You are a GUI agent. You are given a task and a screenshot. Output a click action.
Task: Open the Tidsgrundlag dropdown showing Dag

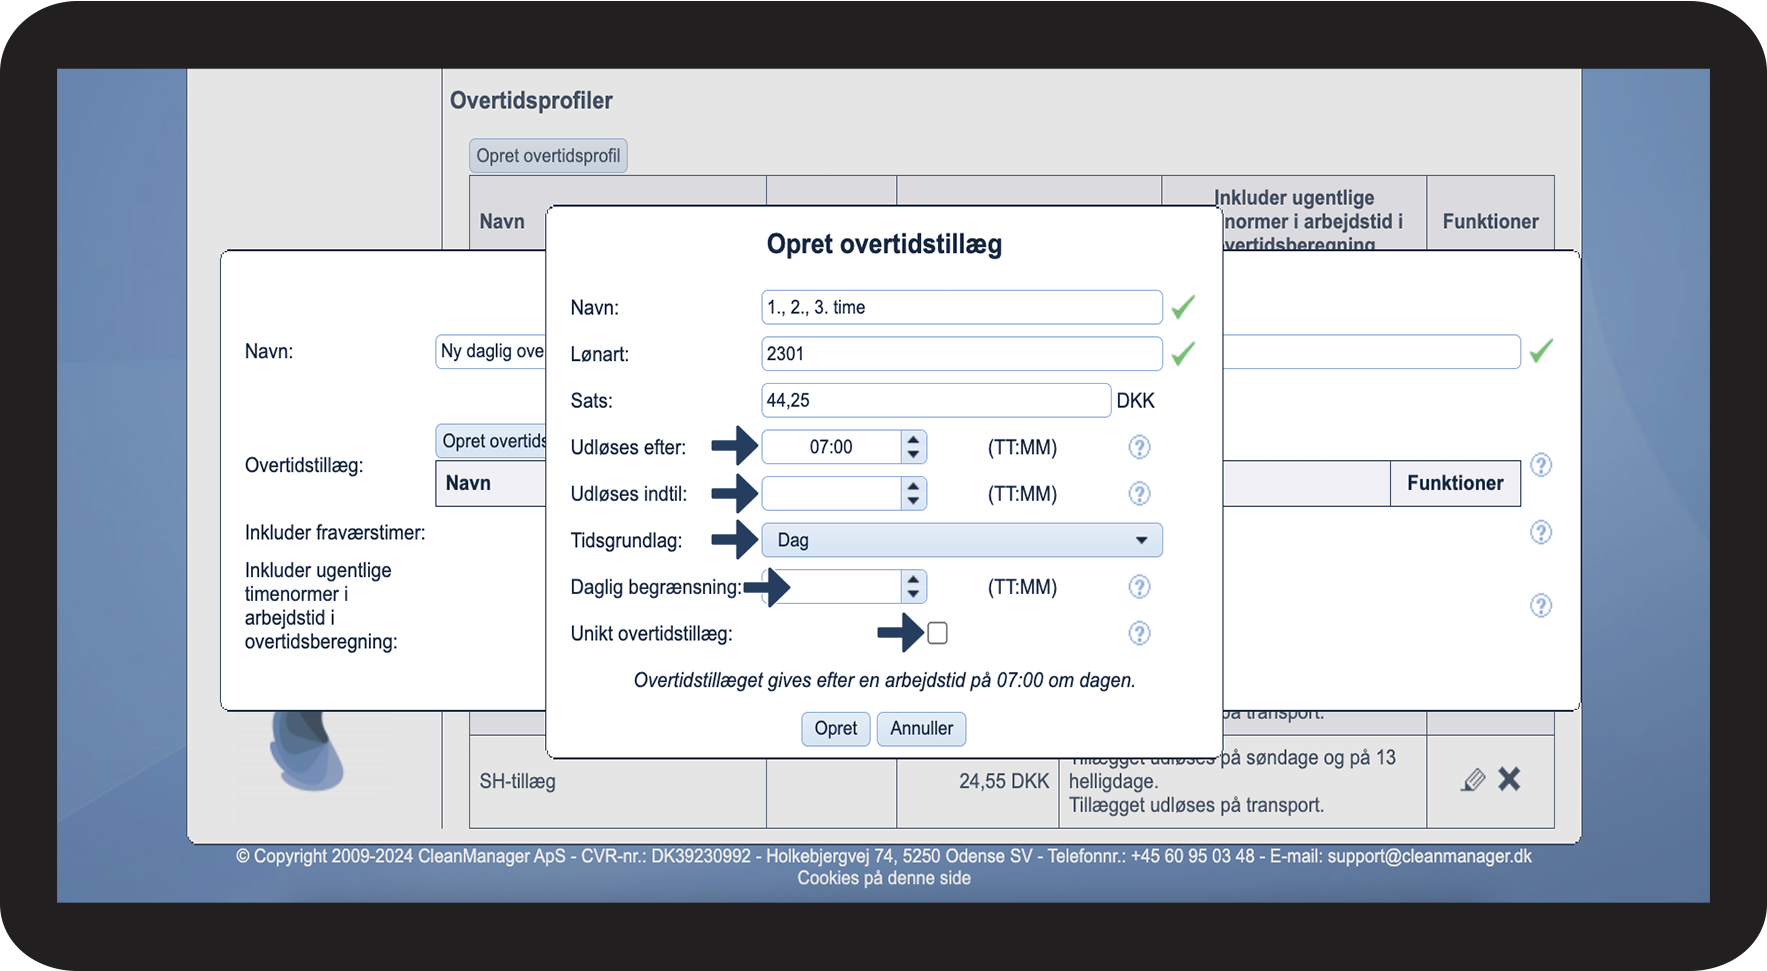pos(961,540)
